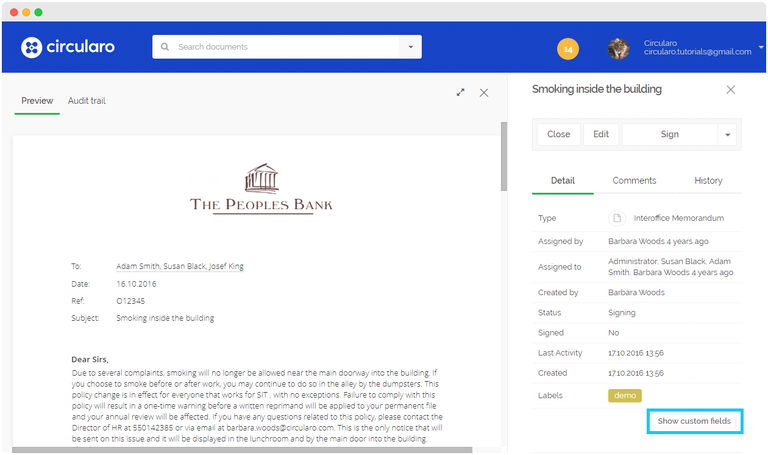
Task: Click the user profile avatar
Action: click(618, 48)
